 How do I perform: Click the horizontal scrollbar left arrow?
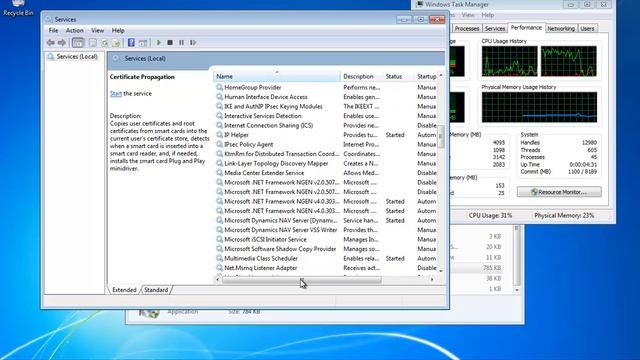pos(217,280)
